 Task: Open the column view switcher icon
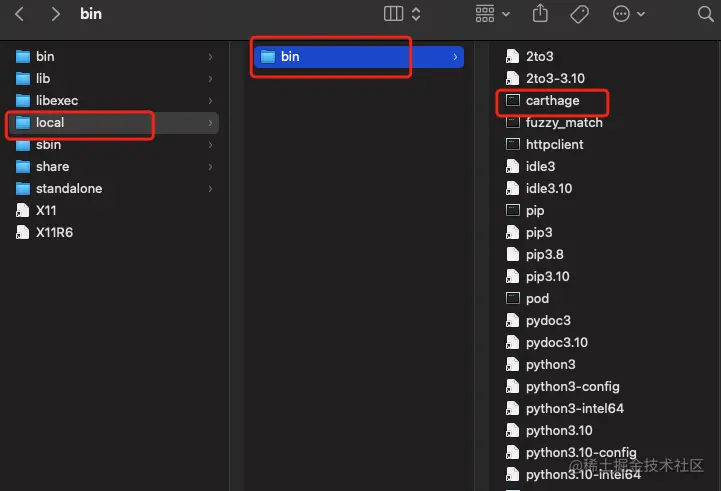[x=393, y=14]
